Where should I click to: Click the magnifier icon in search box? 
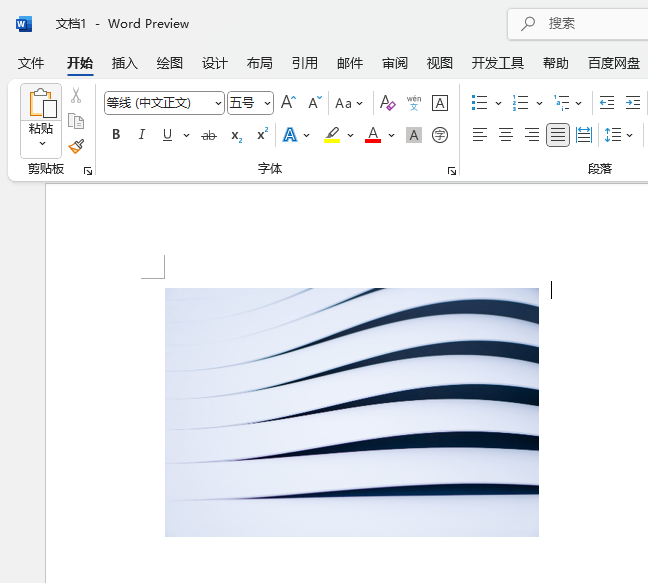point(528,24)
